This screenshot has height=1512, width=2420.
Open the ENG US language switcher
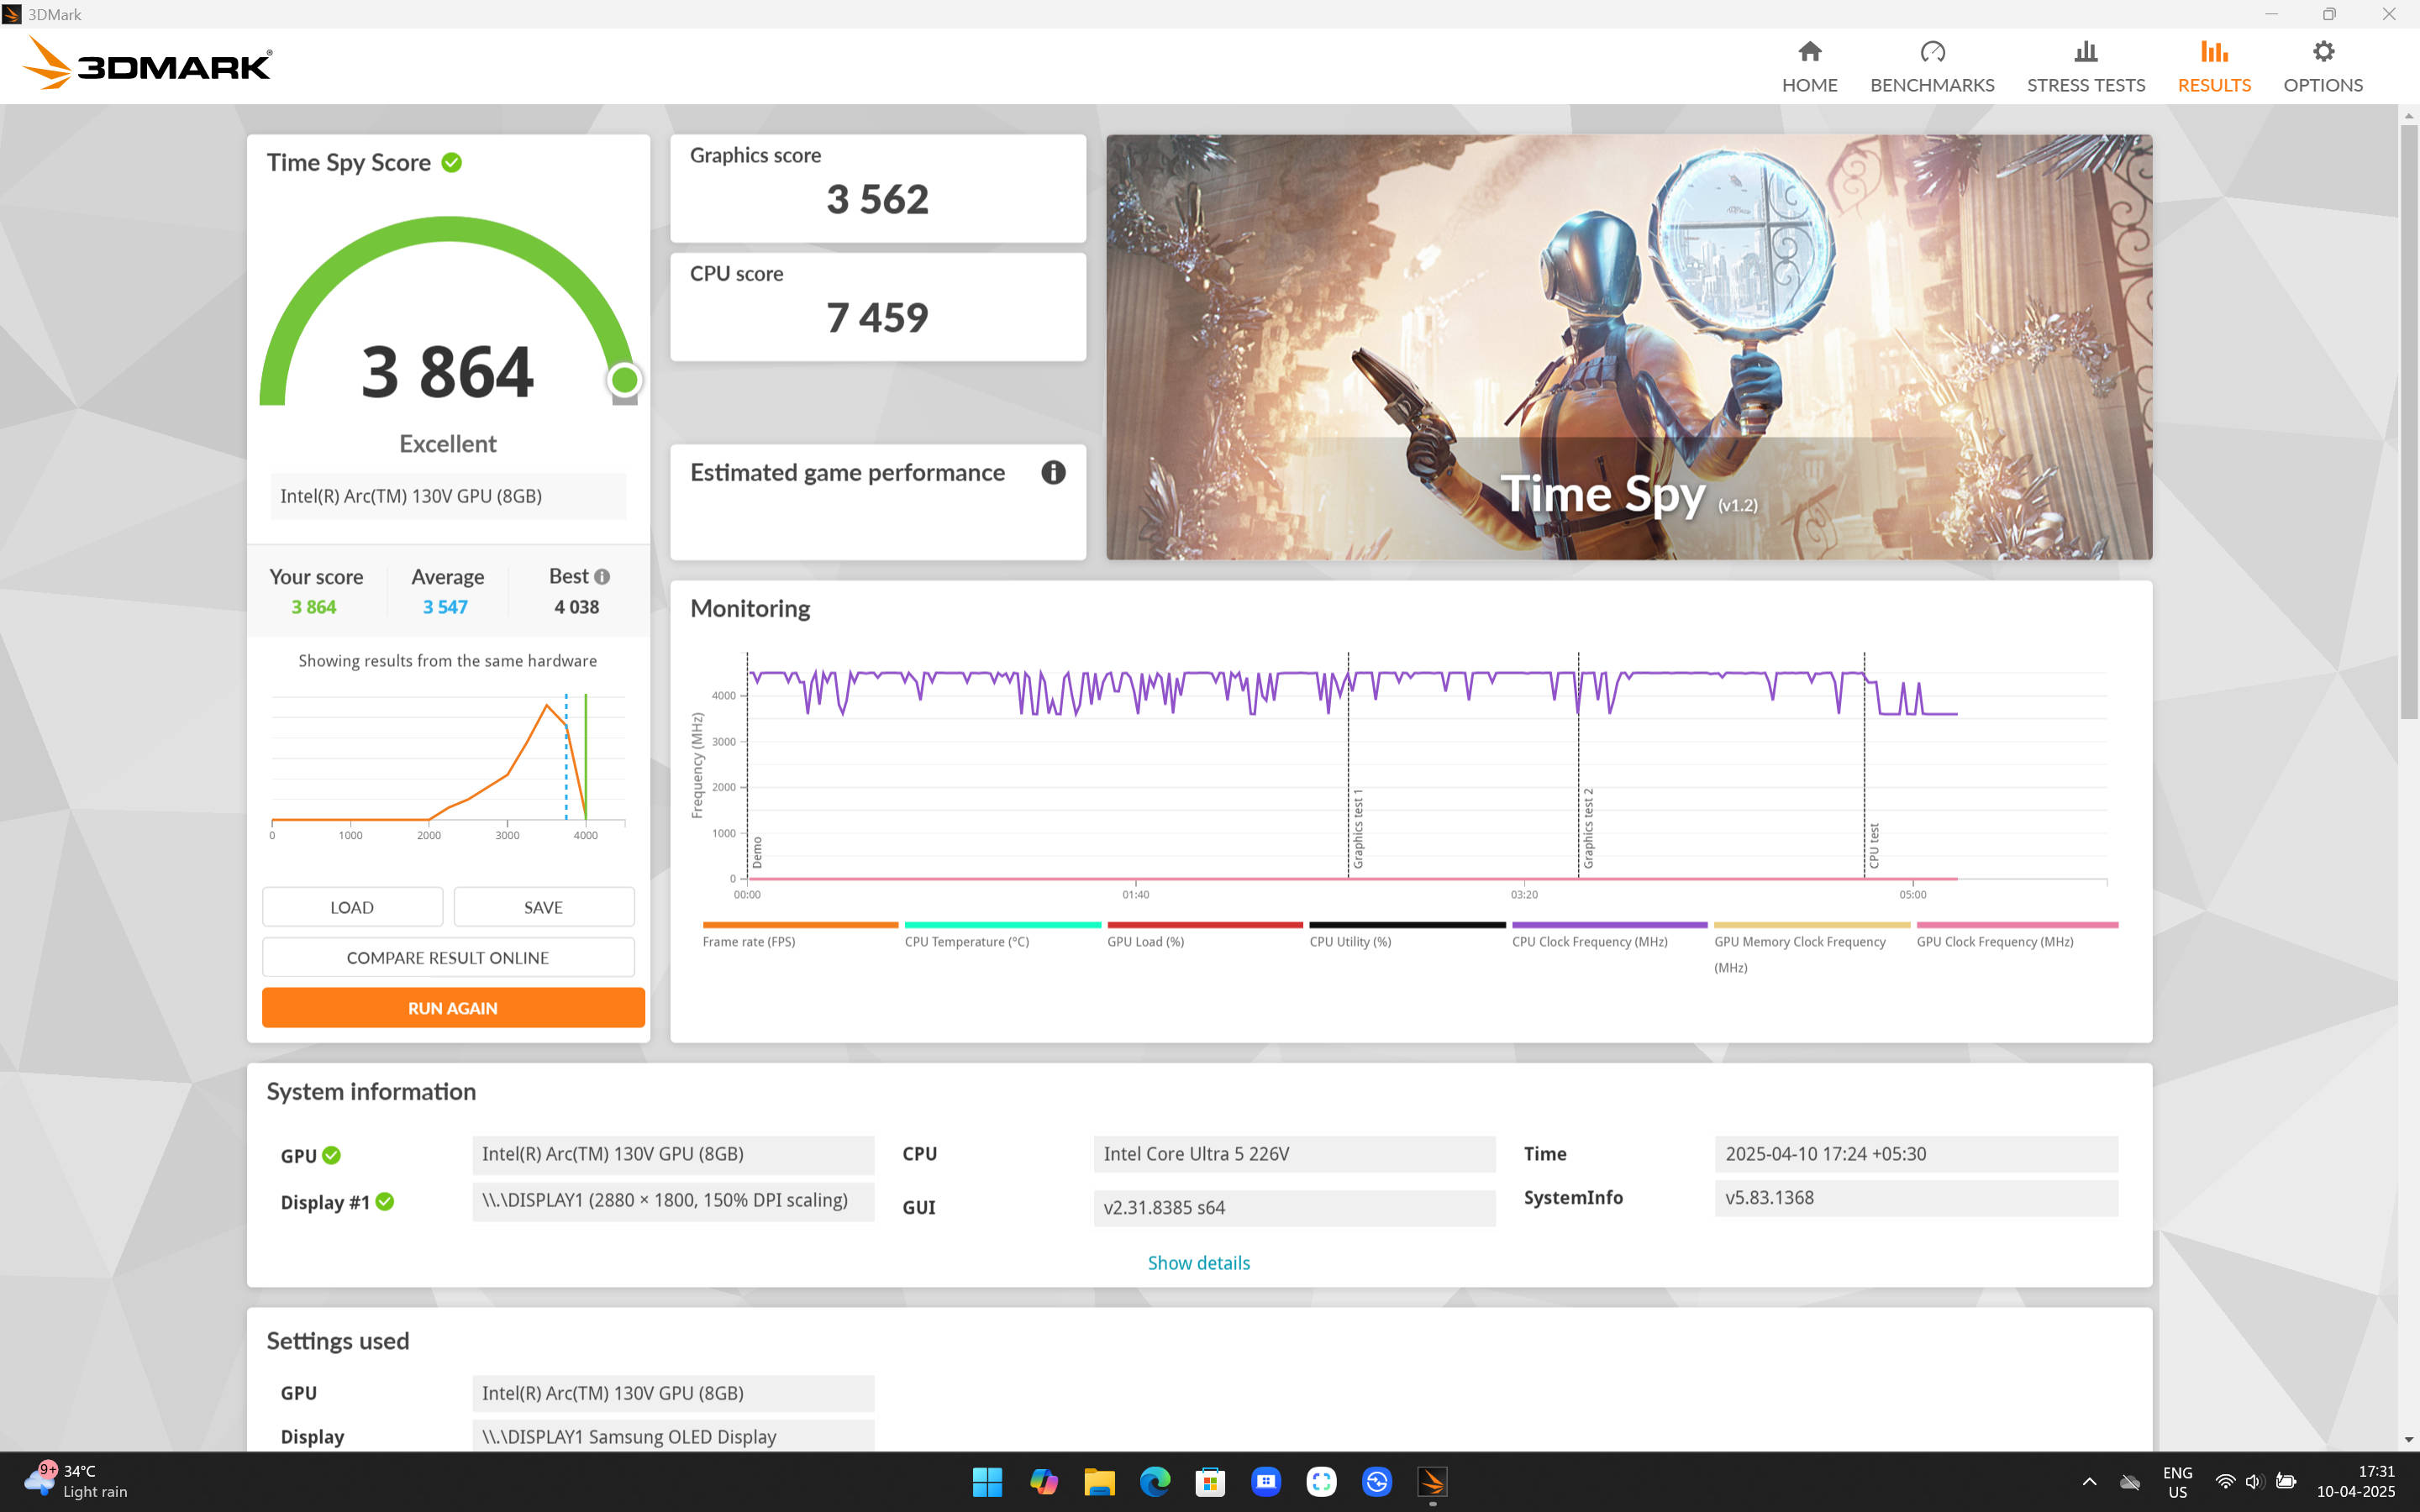[x=2177, y=1481]
